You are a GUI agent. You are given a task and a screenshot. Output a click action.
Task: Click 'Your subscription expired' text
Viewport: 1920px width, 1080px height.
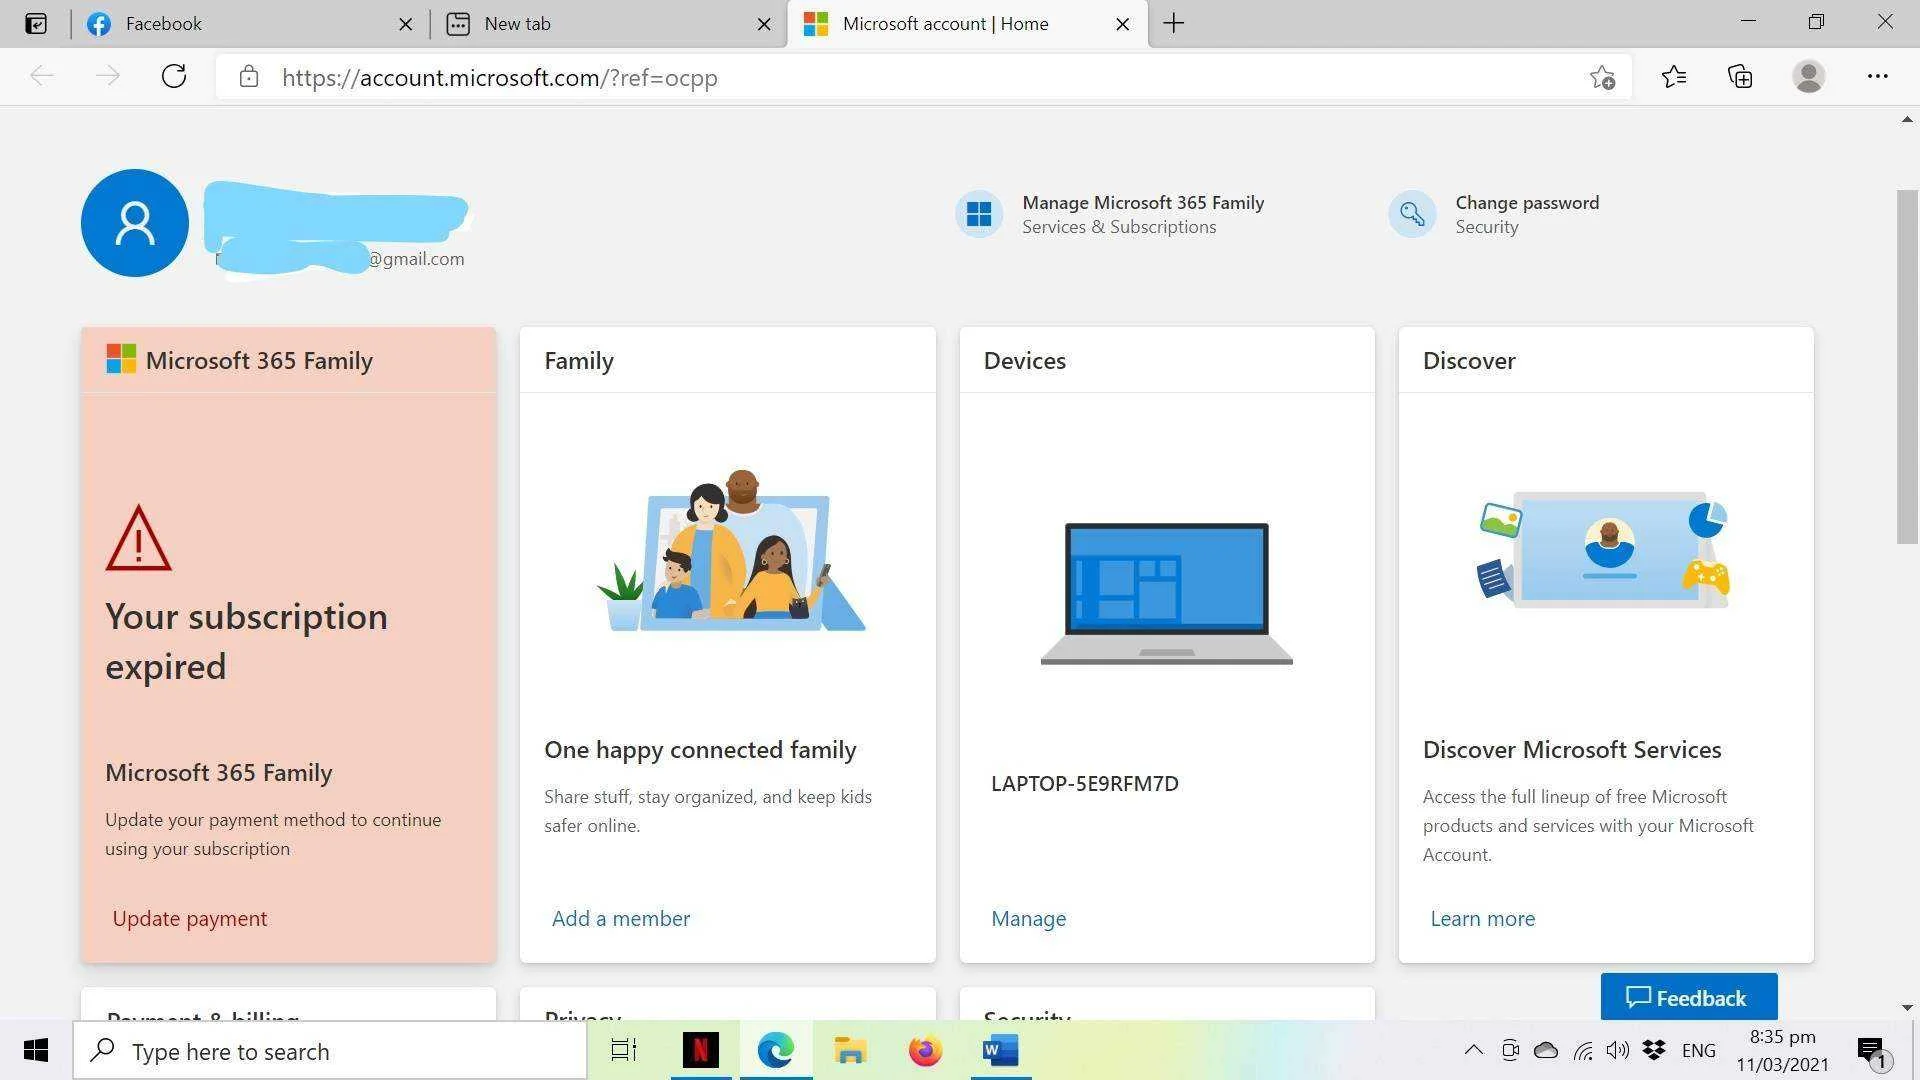246,642
